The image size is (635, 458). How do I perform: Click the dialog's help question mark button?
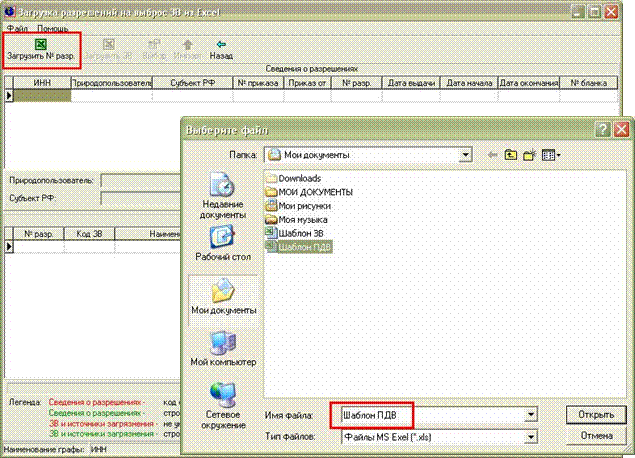[603, 130]
